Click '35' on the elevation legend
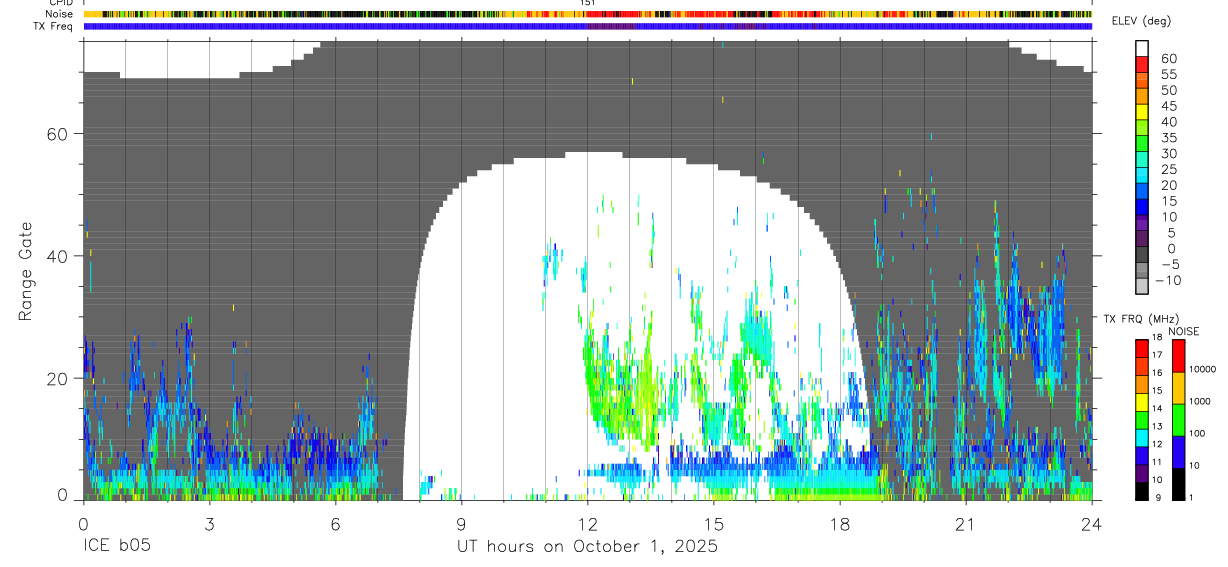Screen dimensions: 1228x567 [1168, 138]
